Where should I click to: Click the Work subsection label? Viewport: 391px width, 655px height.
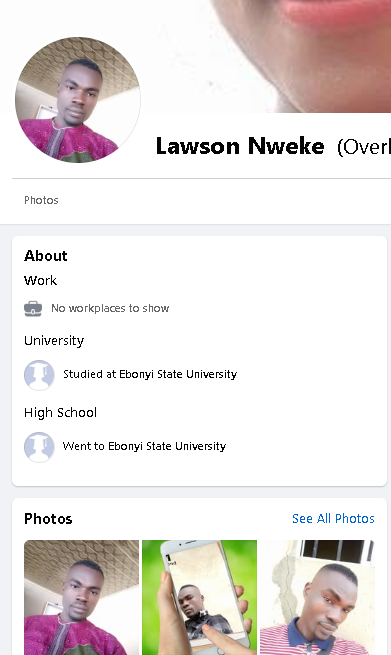click(40, 280)
